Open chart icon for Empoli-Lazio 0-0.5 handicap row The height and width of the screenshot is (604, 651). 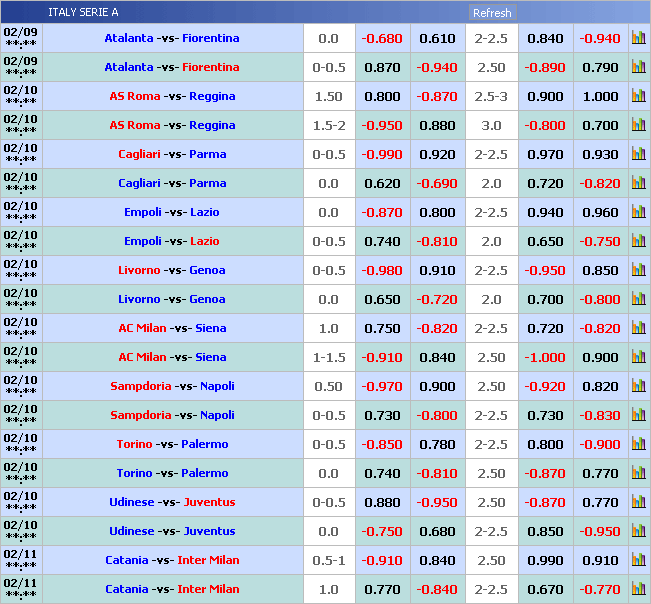pyautogui.click(x=638, y=242)
